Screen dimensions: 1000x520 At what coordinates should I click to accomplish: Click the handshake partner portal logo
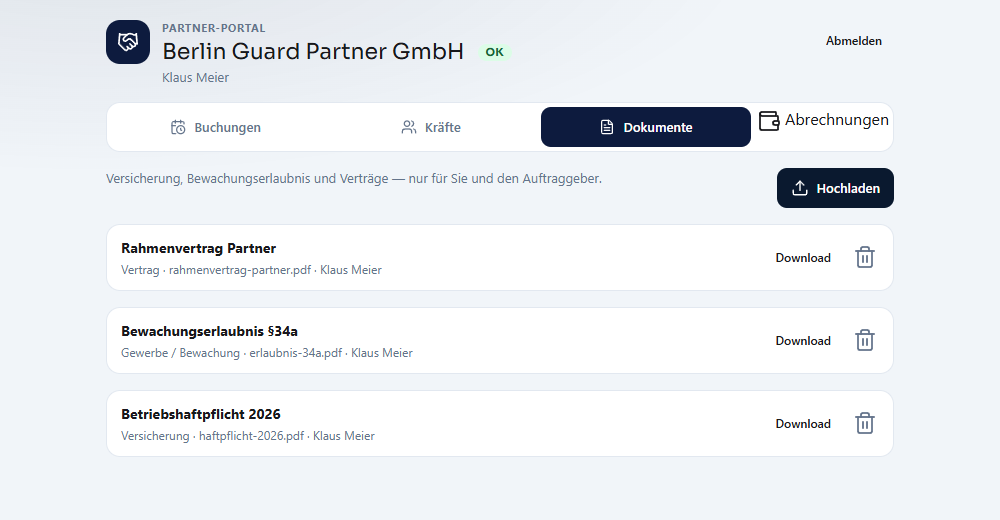[x=128, y=42]
